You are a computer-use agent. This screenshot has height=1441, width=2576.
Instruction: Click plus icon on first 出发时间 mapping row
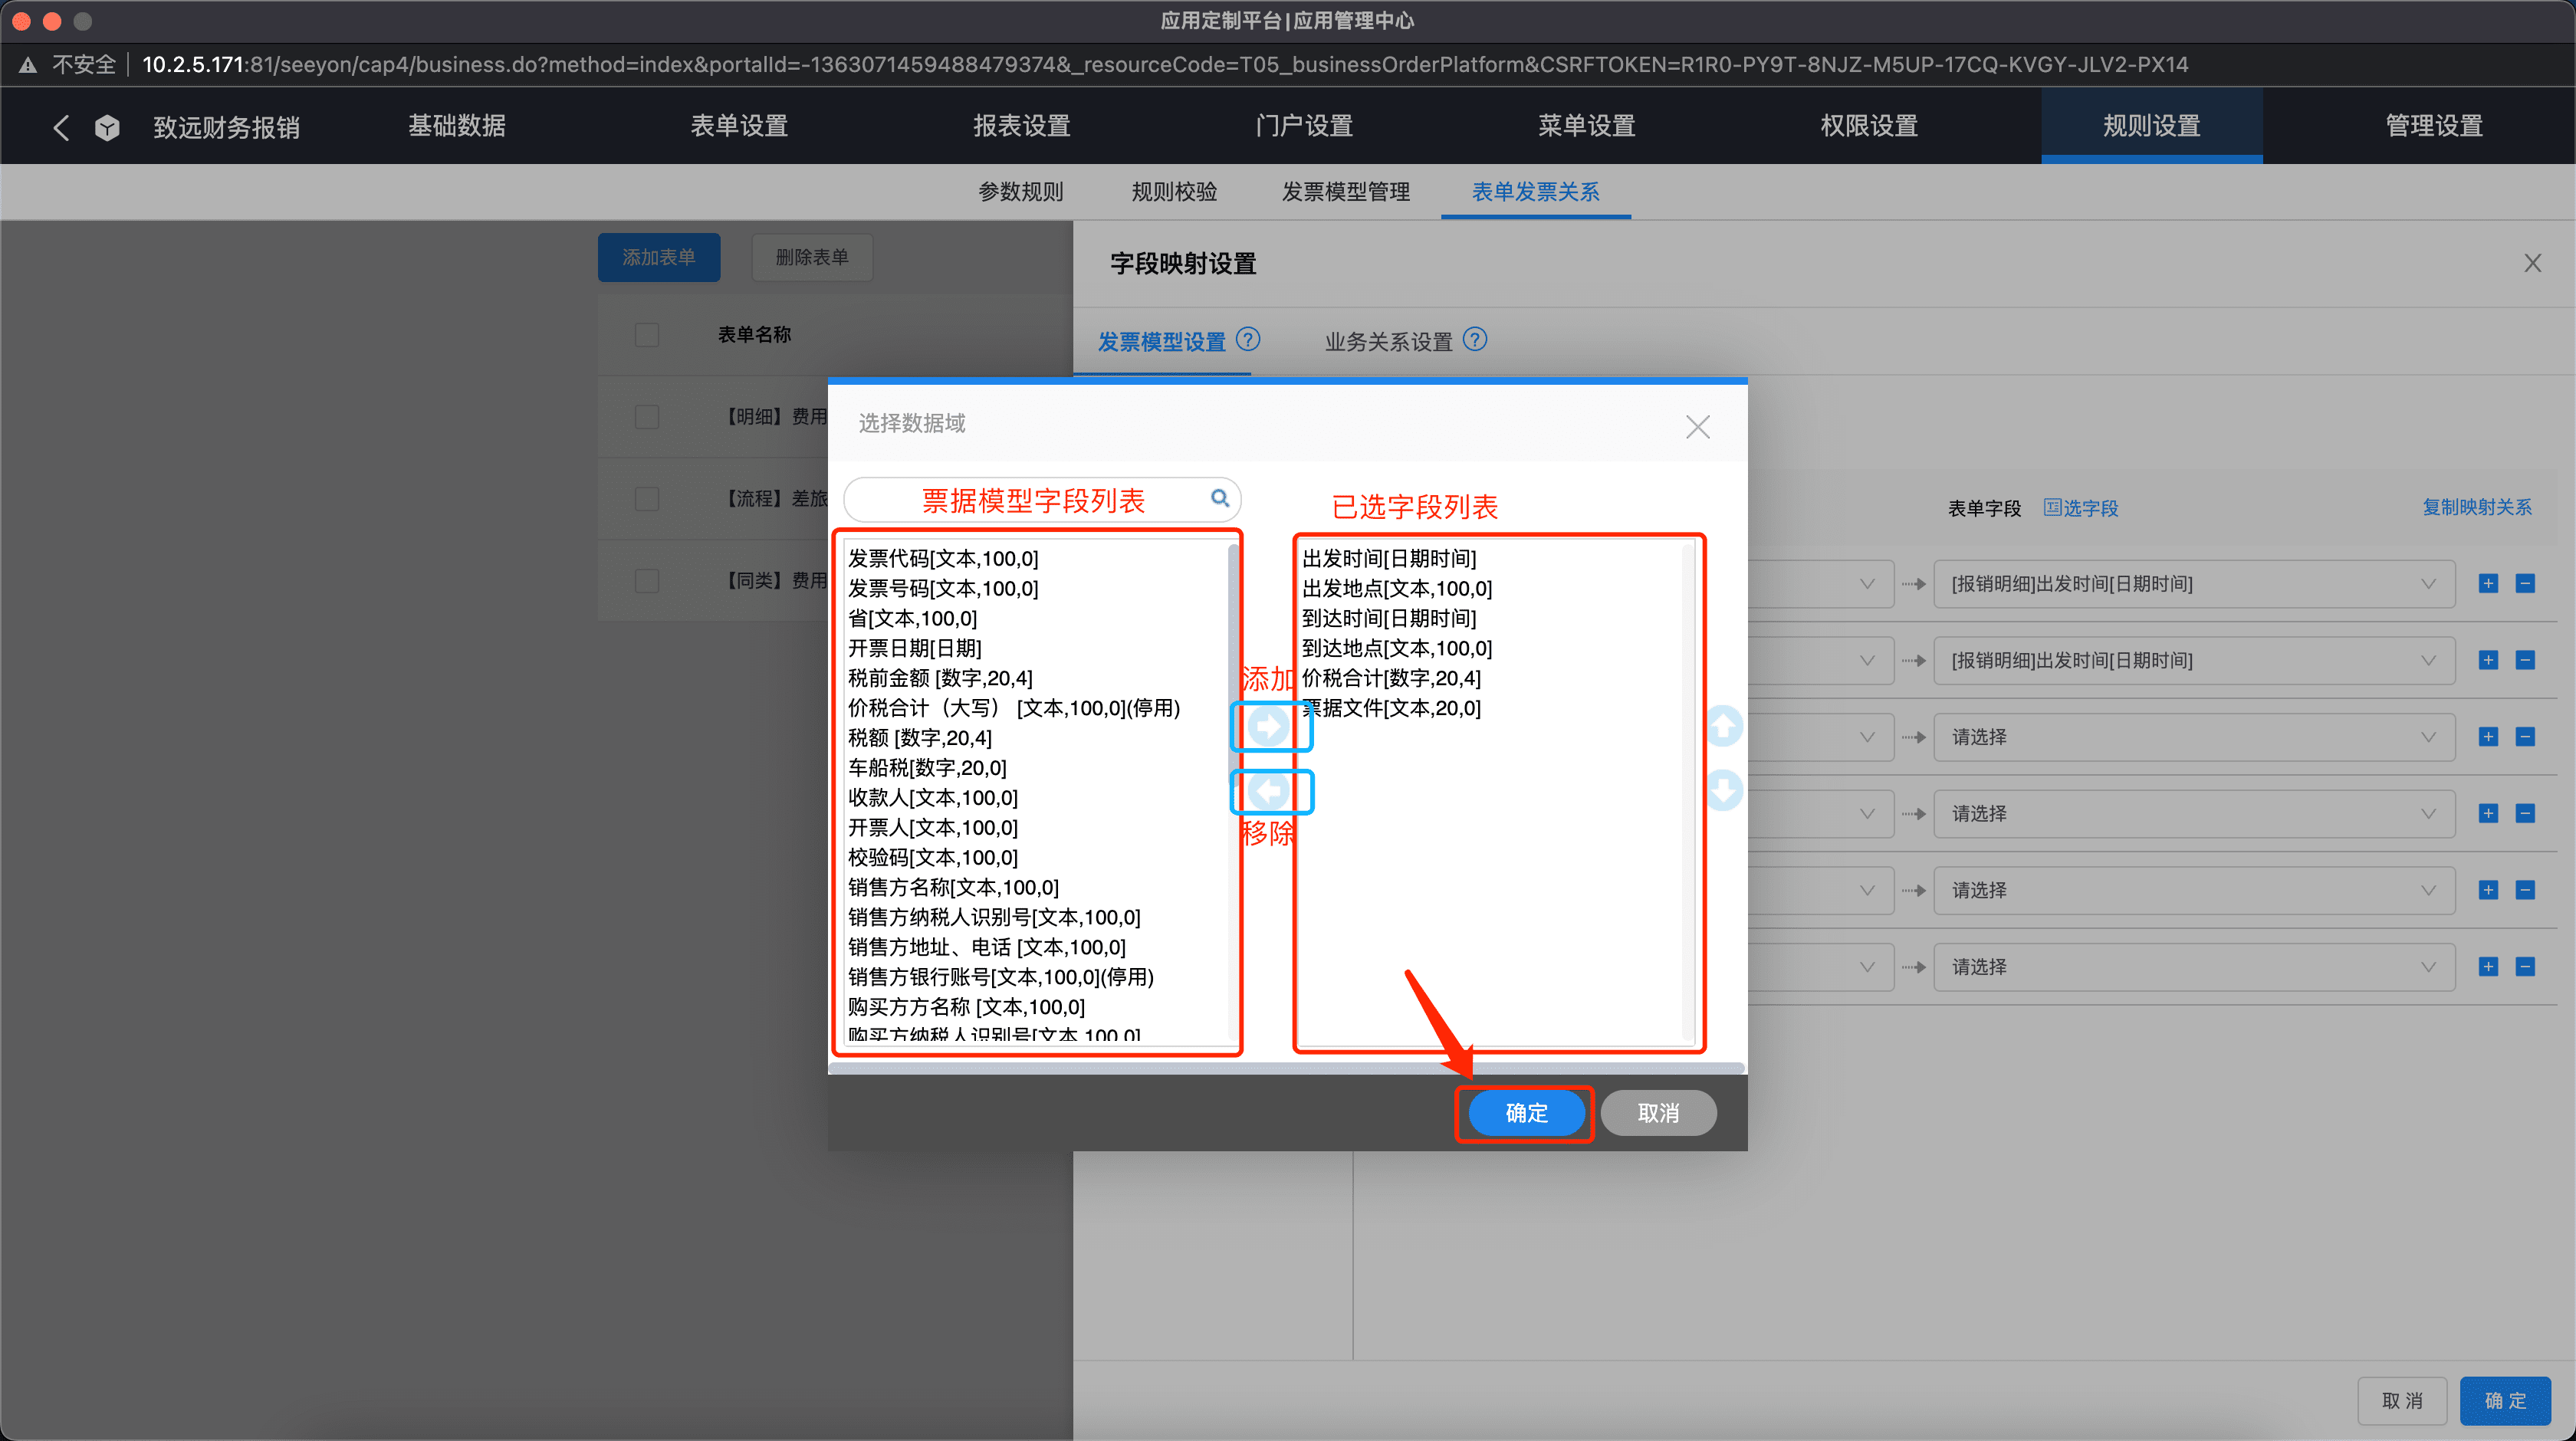(2488, 584)
